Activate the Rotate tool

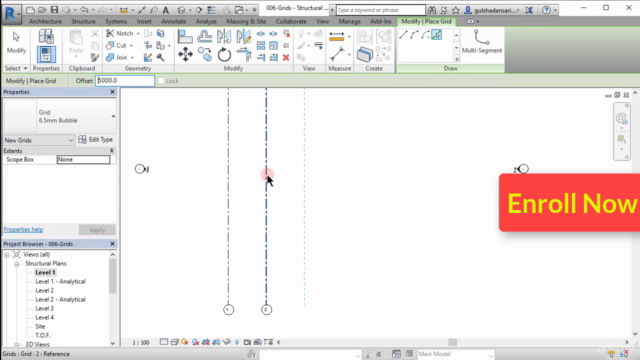[224, 54]
